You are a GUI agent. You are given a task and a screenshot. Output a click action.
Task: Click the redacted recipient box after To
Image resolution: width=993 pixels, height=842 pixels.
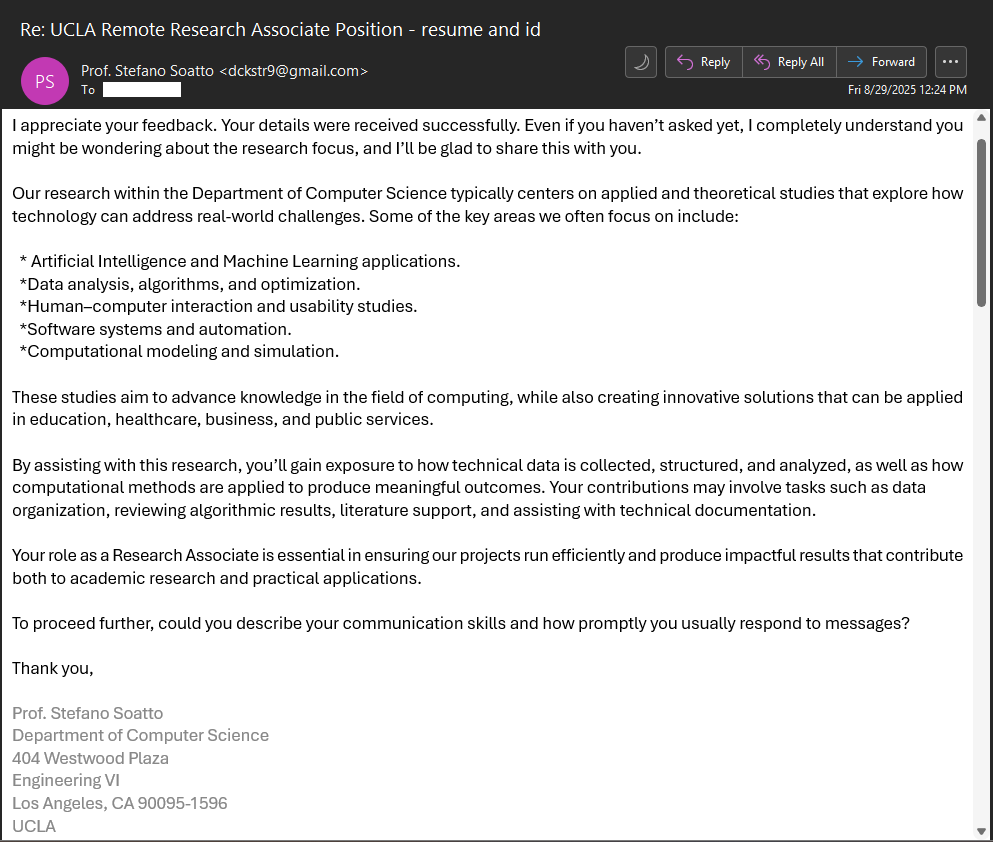142,90
